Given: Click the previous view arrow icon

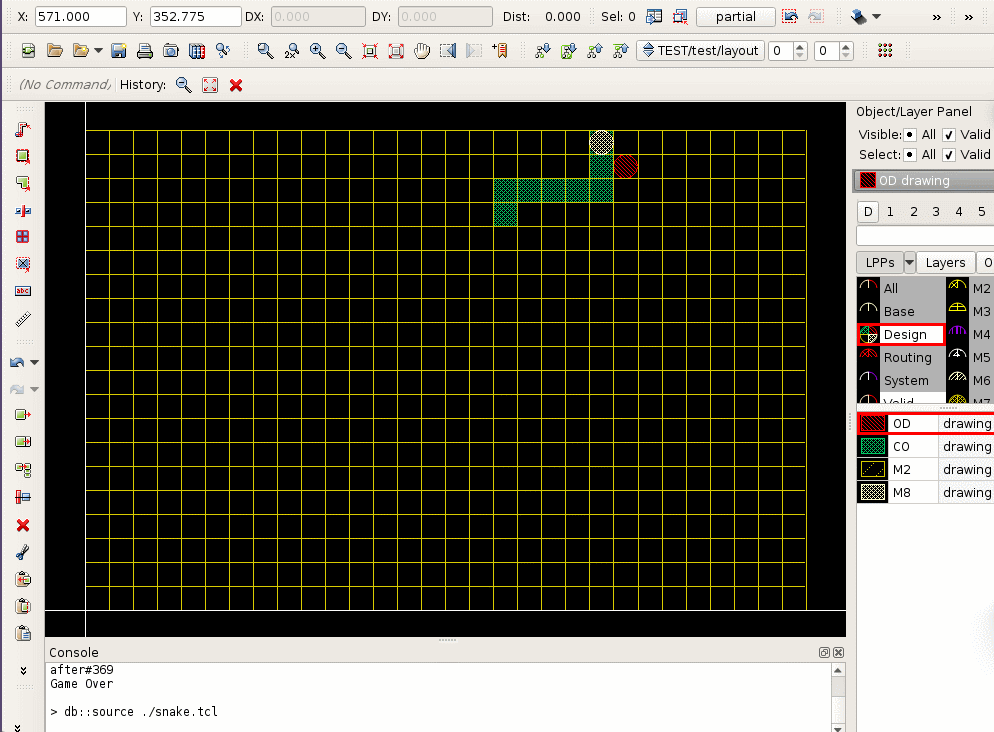Looking at the screenshot, I should click(x=448, y=51).
